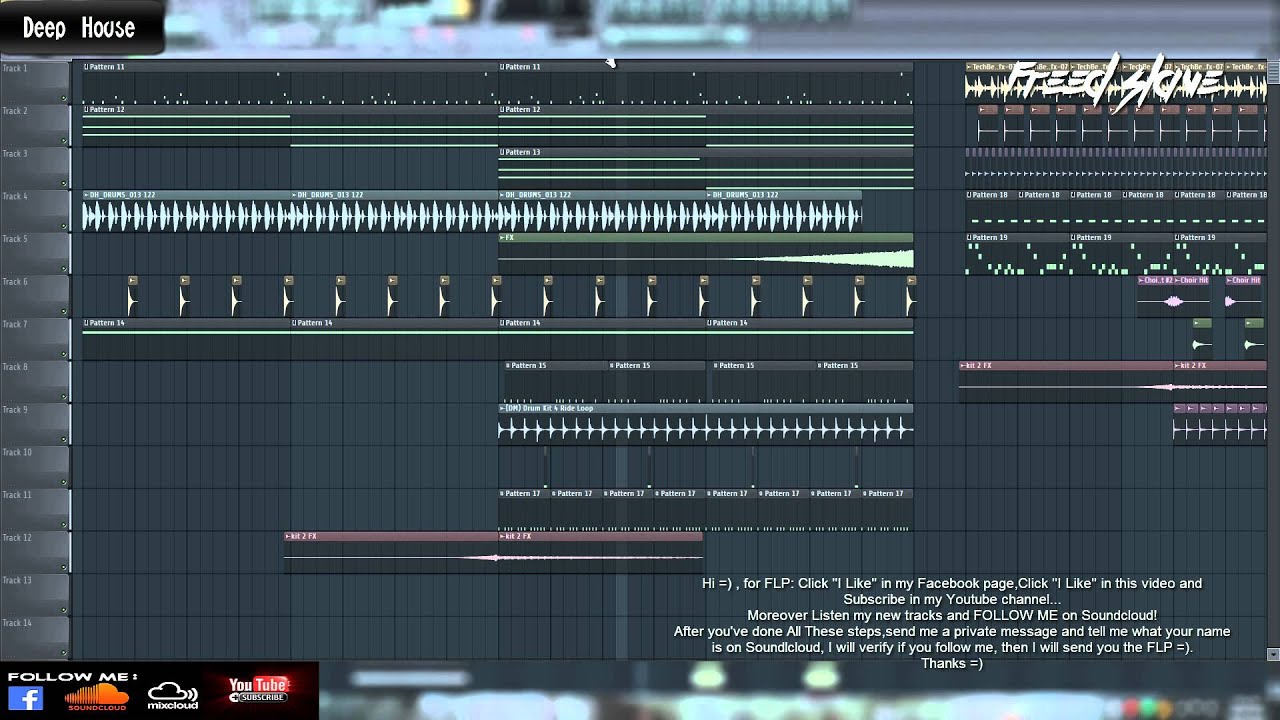Screen dimensions: 1280x720
Task: Open the Drum Kit 4 Ride Loop clip menu arrow
Action: (502, 408)
